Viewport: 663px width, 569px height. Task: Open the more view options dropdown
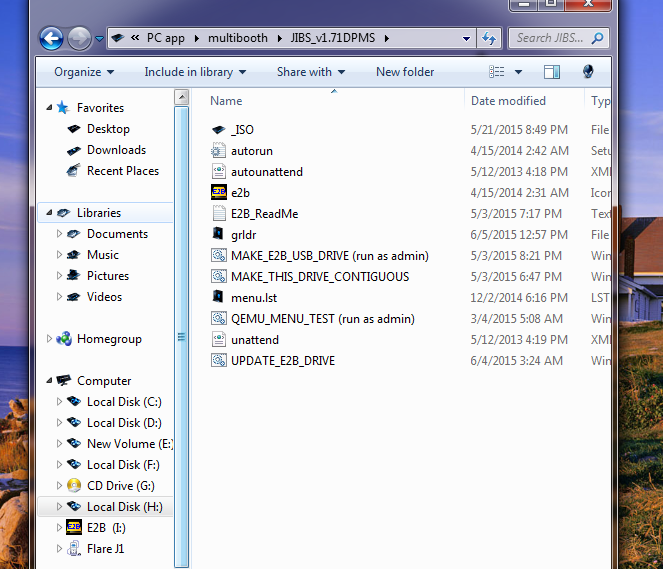pos(518,72)
